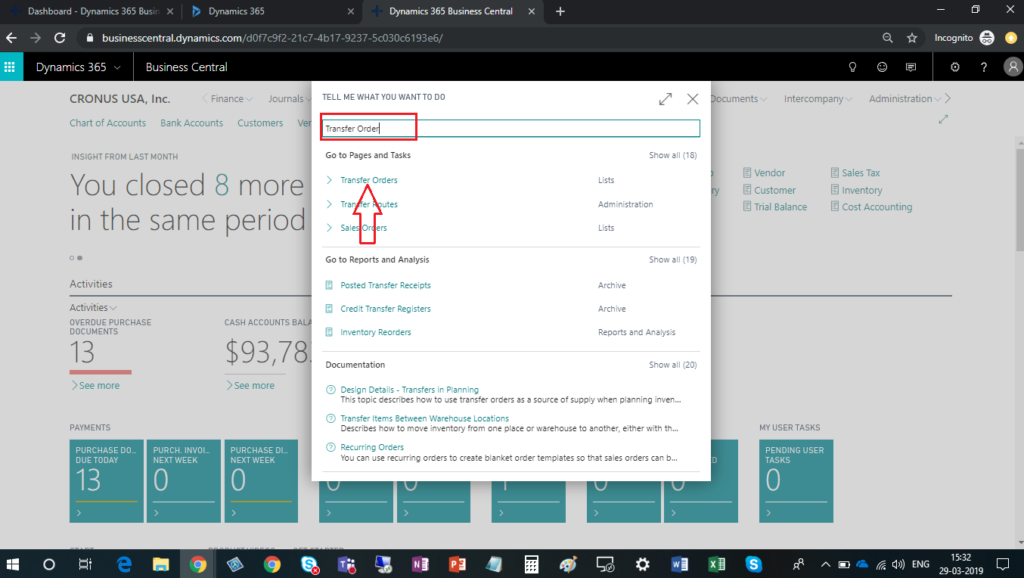Screen dimensions: 1024x578
Task: Open Chart of Accounts menu item
Action: [107, 123]
